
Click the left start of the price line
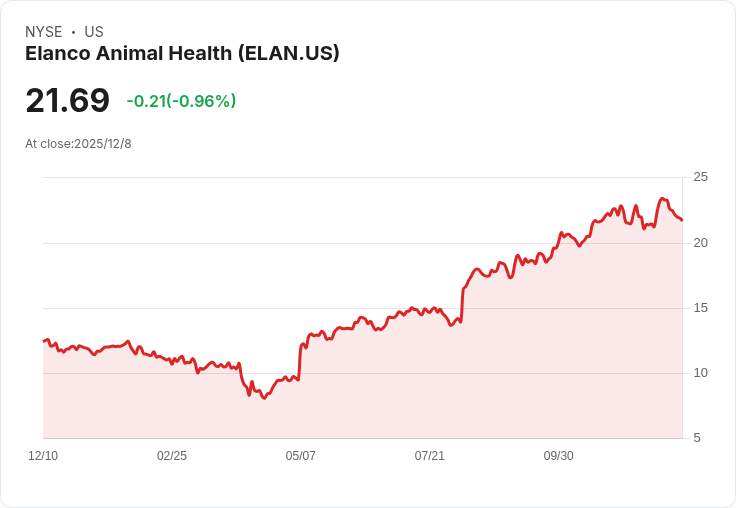pyautogui.click(x=44, y=341)
